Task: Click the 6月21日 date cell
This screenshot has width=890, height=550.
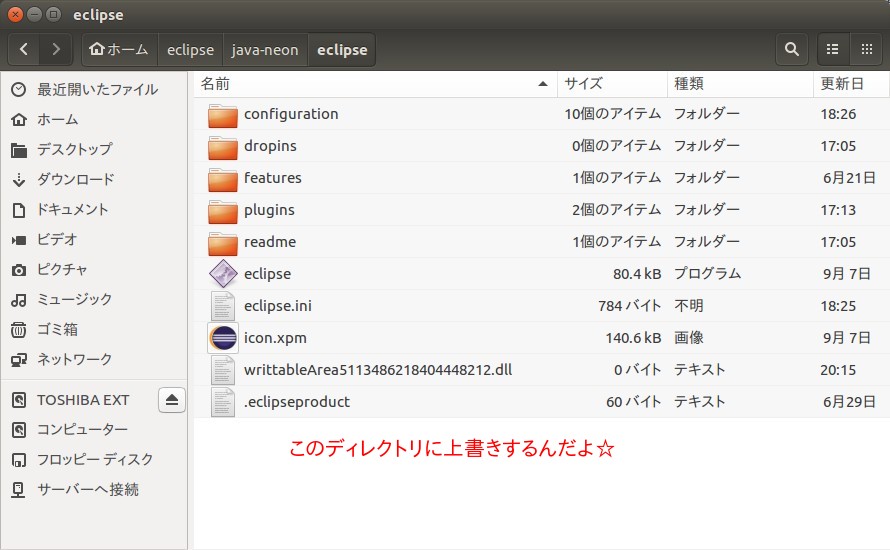Action: click(849, 178)
